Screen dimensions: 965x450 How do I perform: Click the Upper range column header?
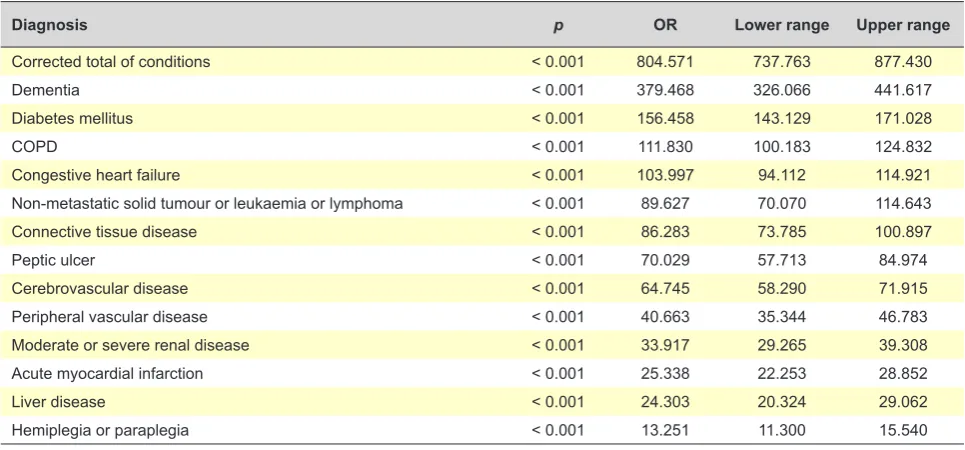click(903, 25)
